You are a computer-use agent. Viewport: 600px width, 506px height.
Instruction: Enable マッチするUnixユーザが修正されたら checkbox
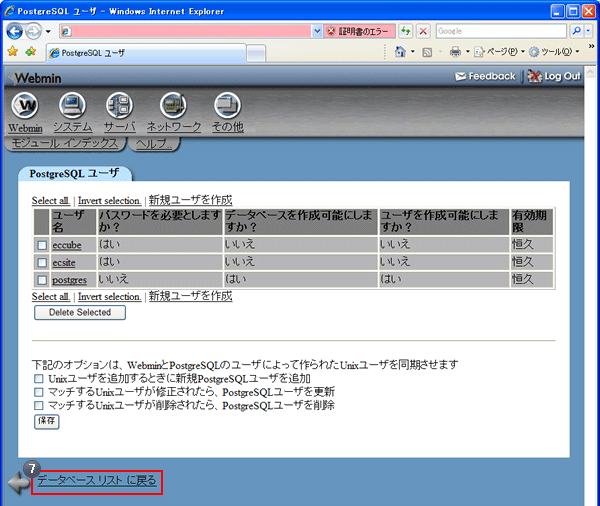click(x=38, y=392)
